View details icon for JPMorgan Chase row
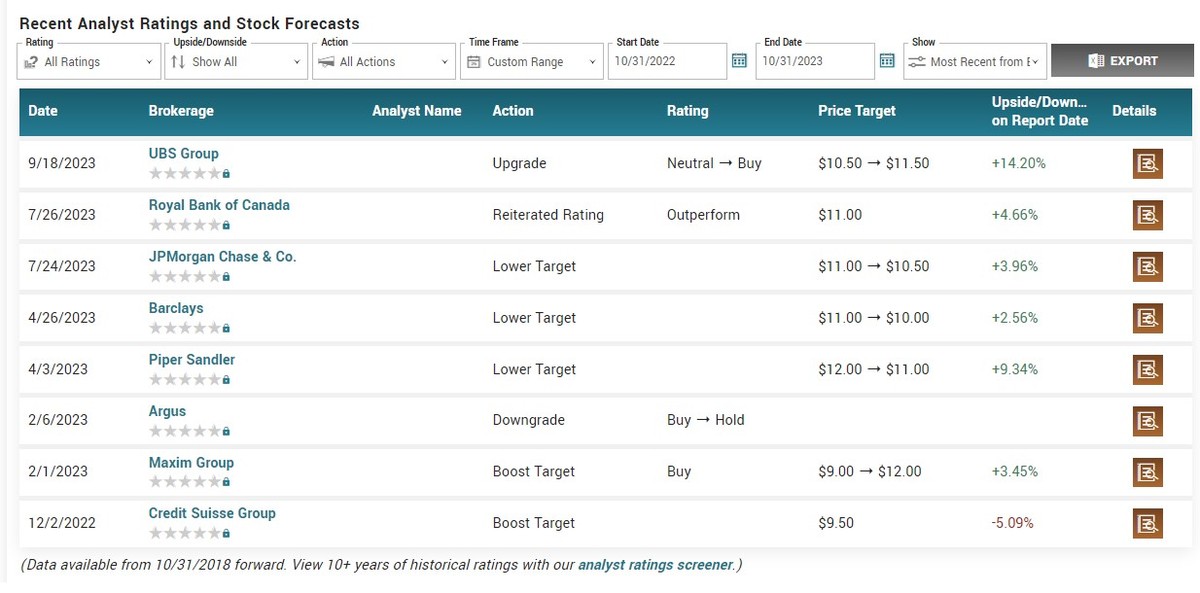Viewport: 1200px width, 593px height. 1147,266
